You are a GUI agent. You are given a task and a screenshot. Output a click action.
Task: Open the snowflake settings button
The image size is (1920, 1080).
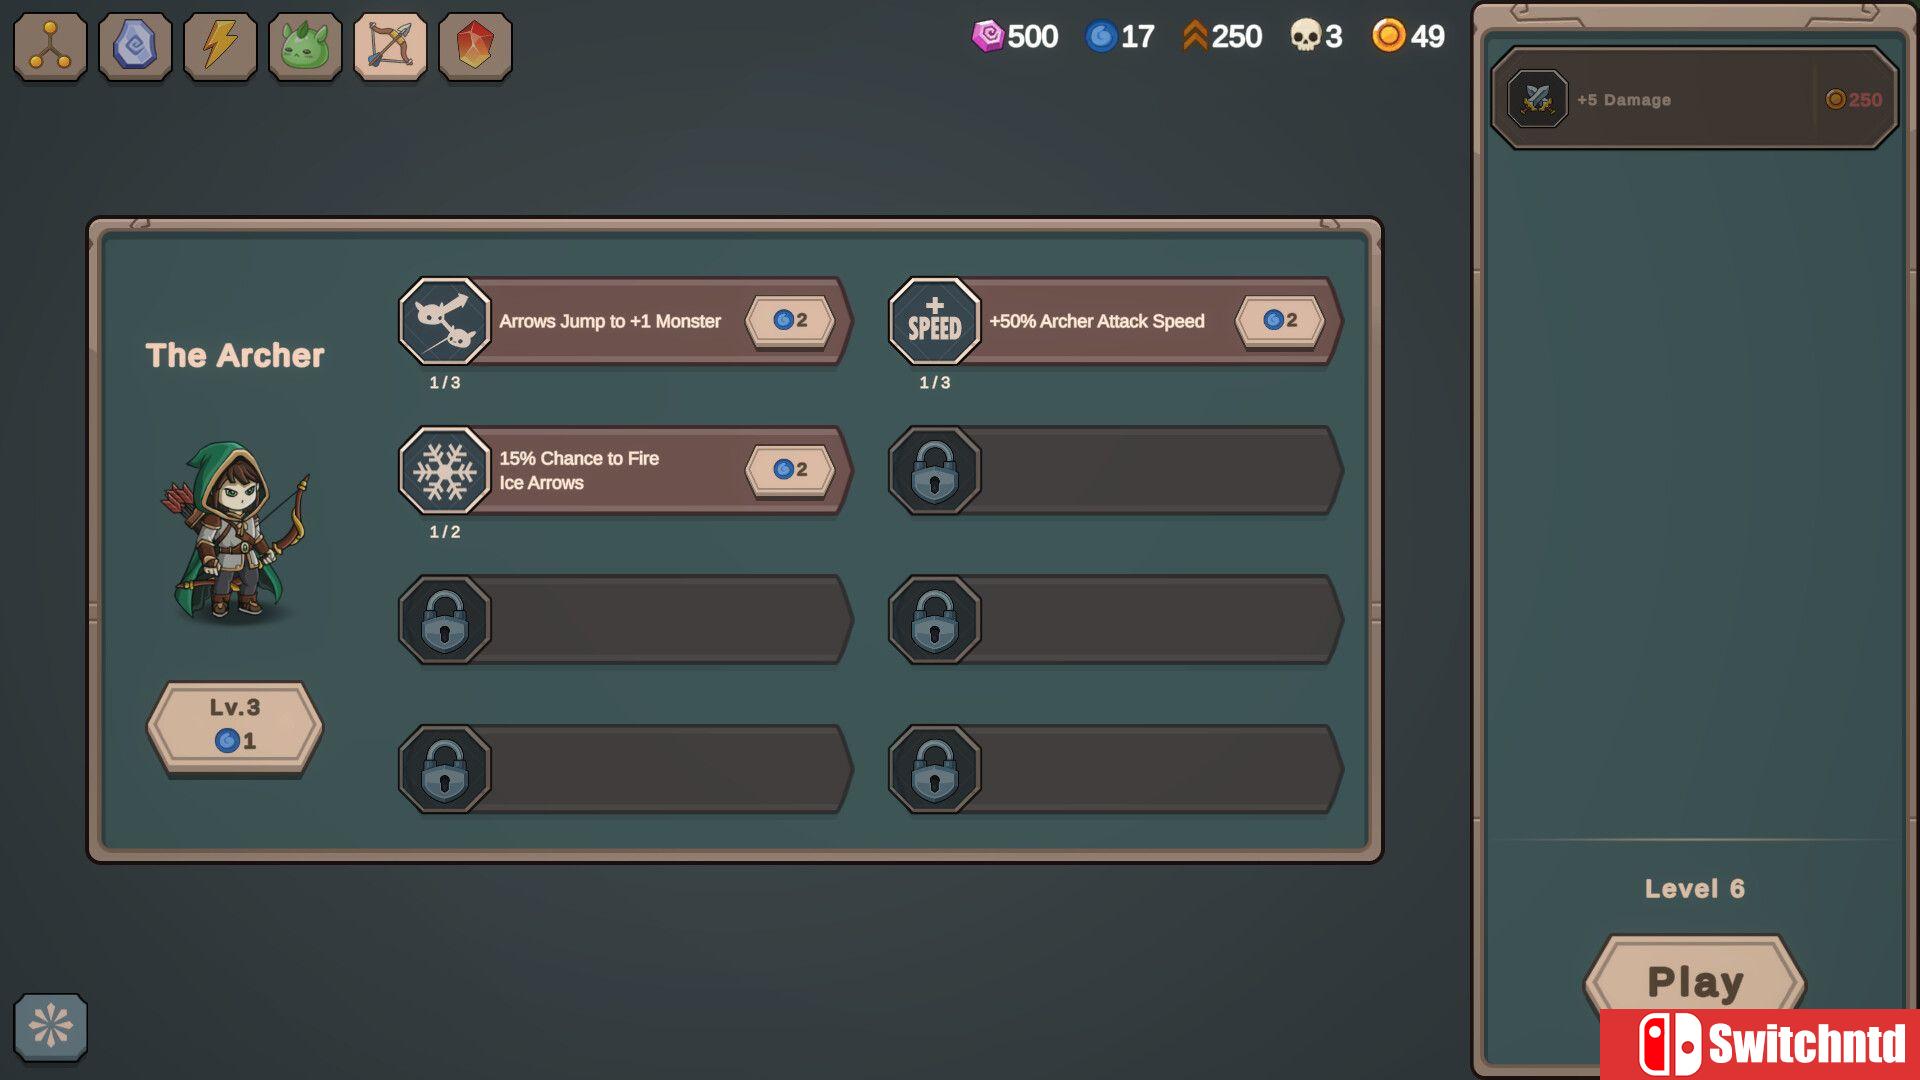click(50, 1027)
